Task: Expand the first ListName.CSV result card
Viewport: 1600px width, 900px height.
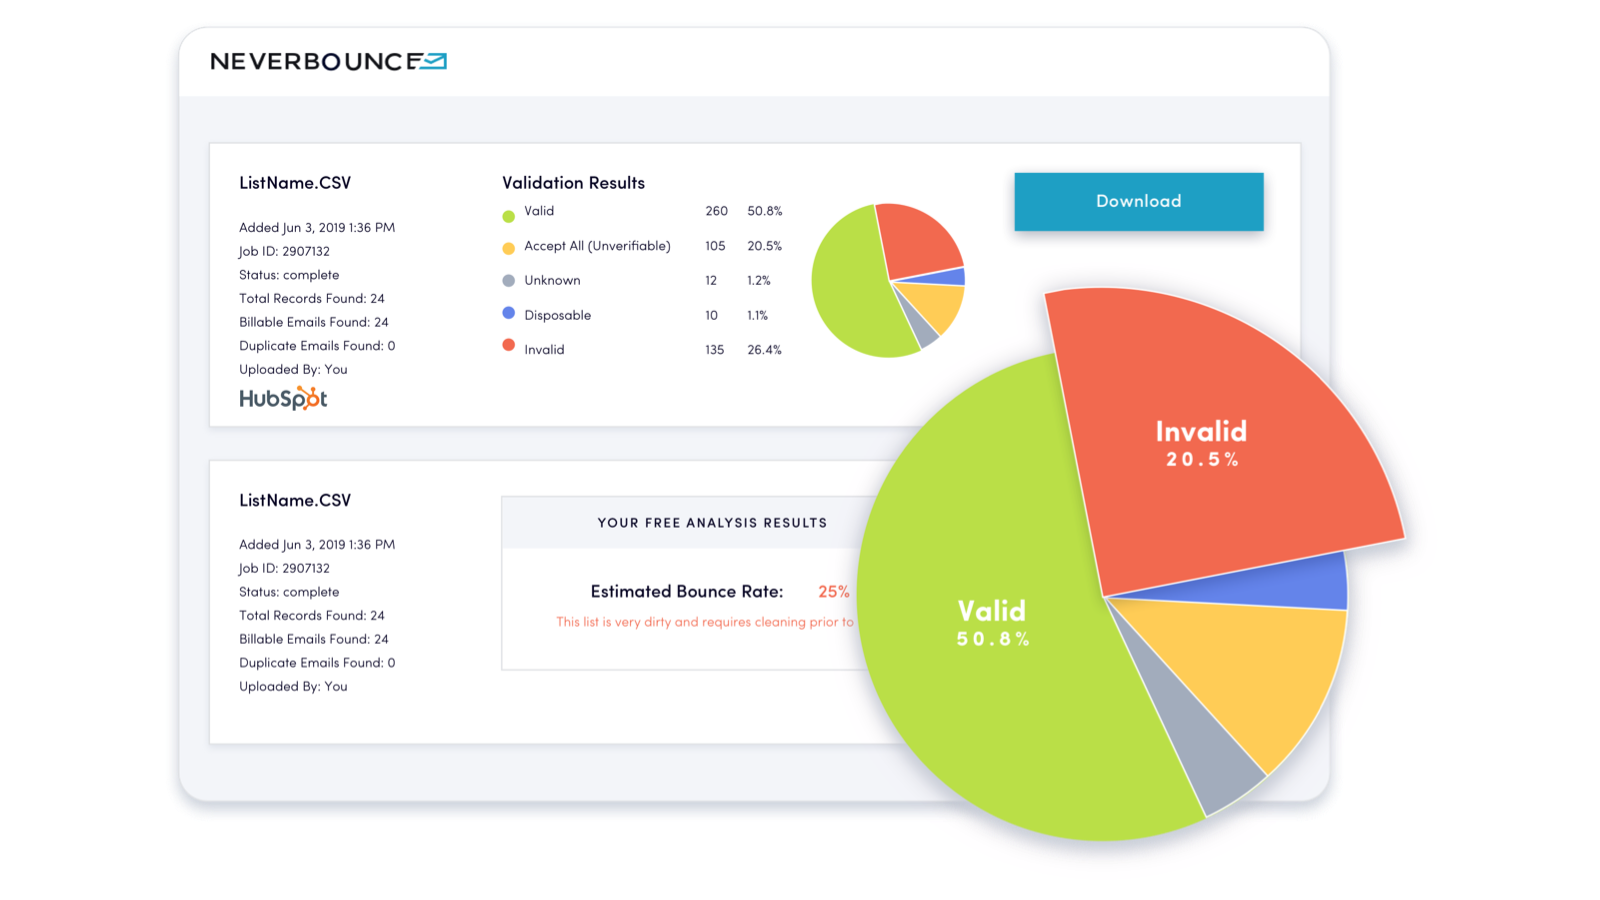Action: click(293, 182)
